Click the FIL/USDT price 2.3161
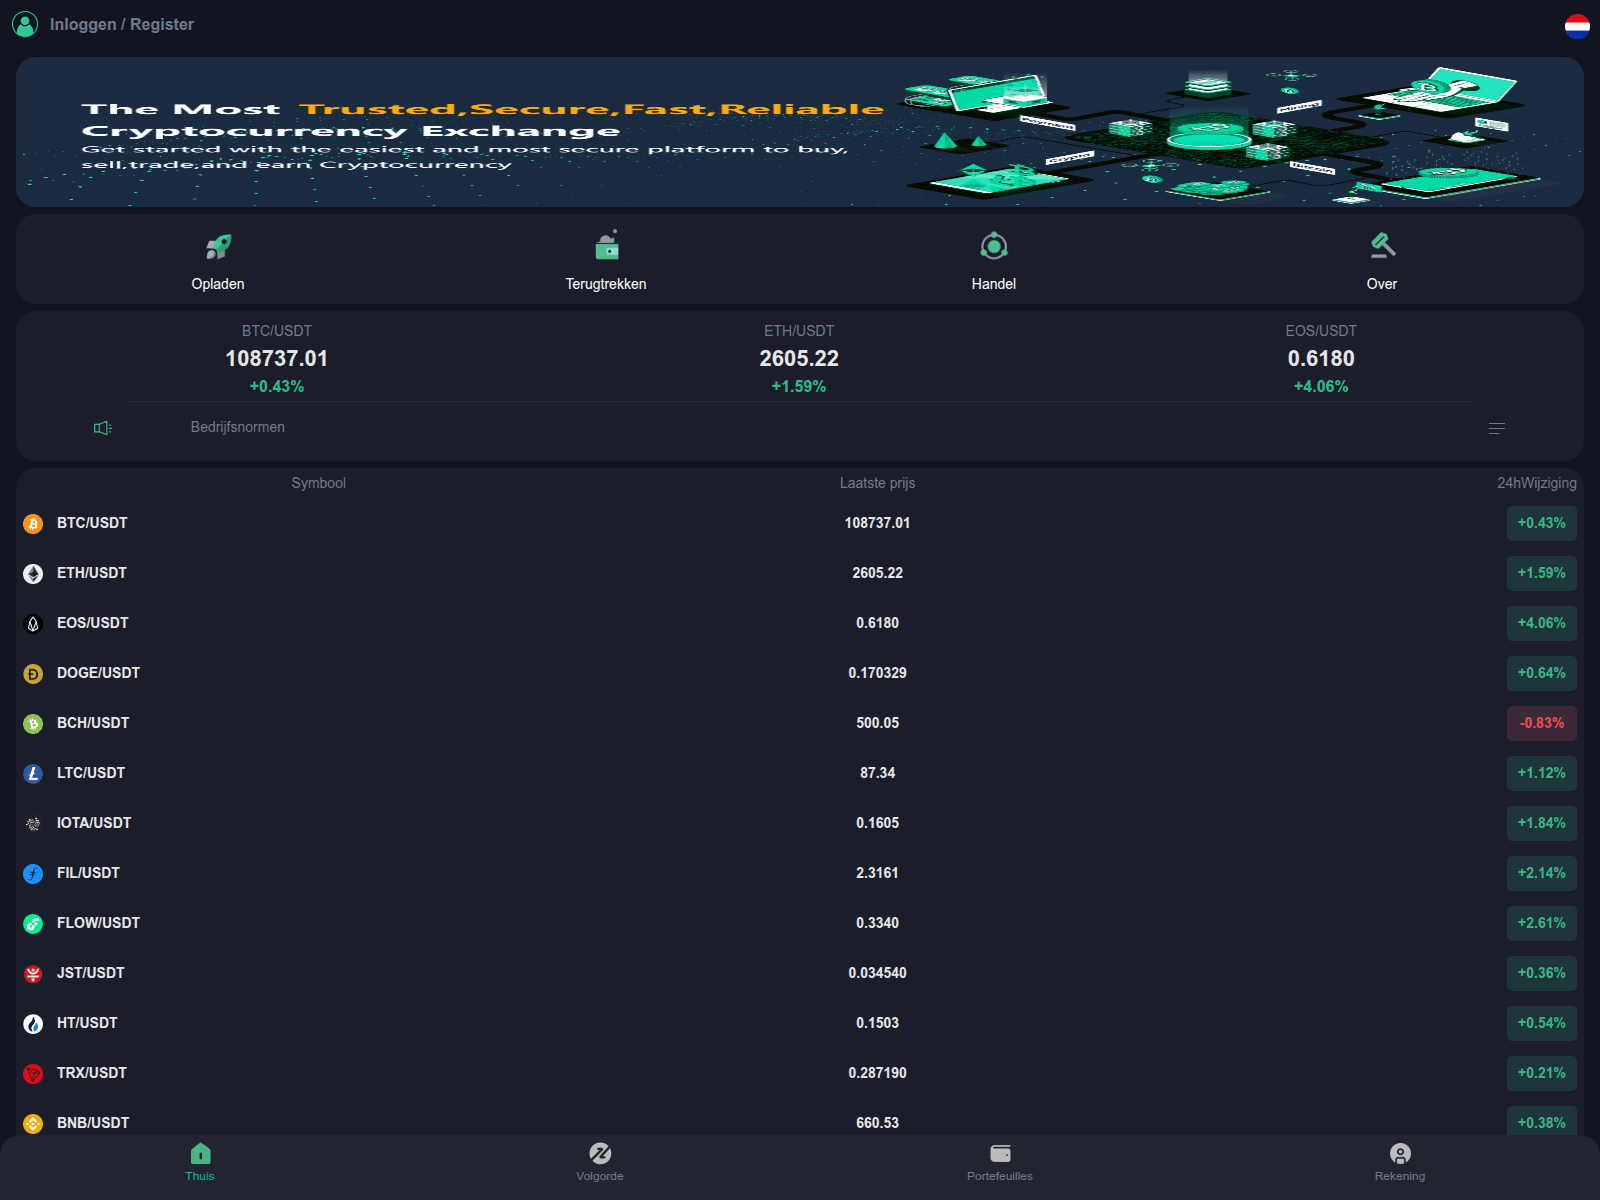Screen dimensions: 1600x1200 (x=878, y=873)
